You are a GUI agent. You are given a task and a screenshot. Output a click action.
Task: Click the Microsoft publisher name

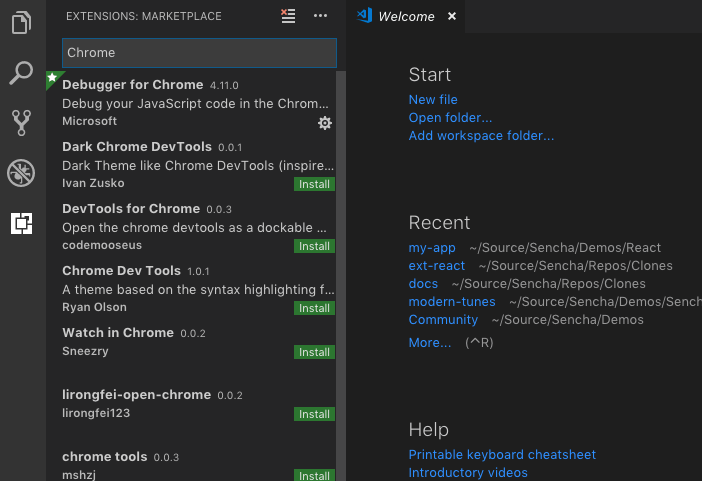90,121
